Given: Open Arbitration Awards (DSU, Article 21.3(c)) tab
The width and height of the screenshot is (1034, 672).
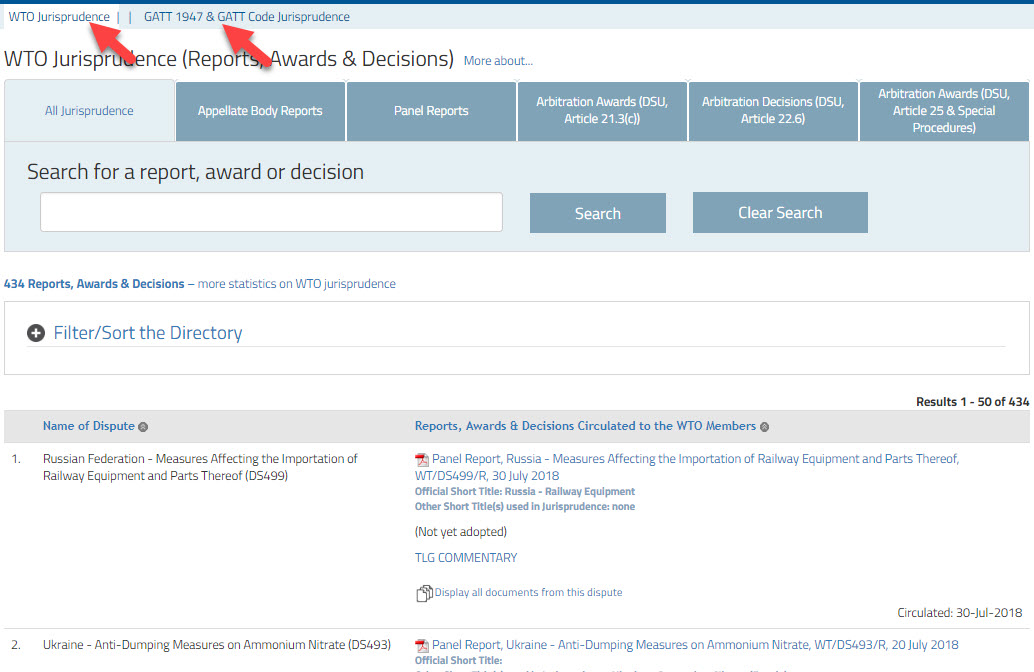Looking at the screenshot, I should point(602,111).
